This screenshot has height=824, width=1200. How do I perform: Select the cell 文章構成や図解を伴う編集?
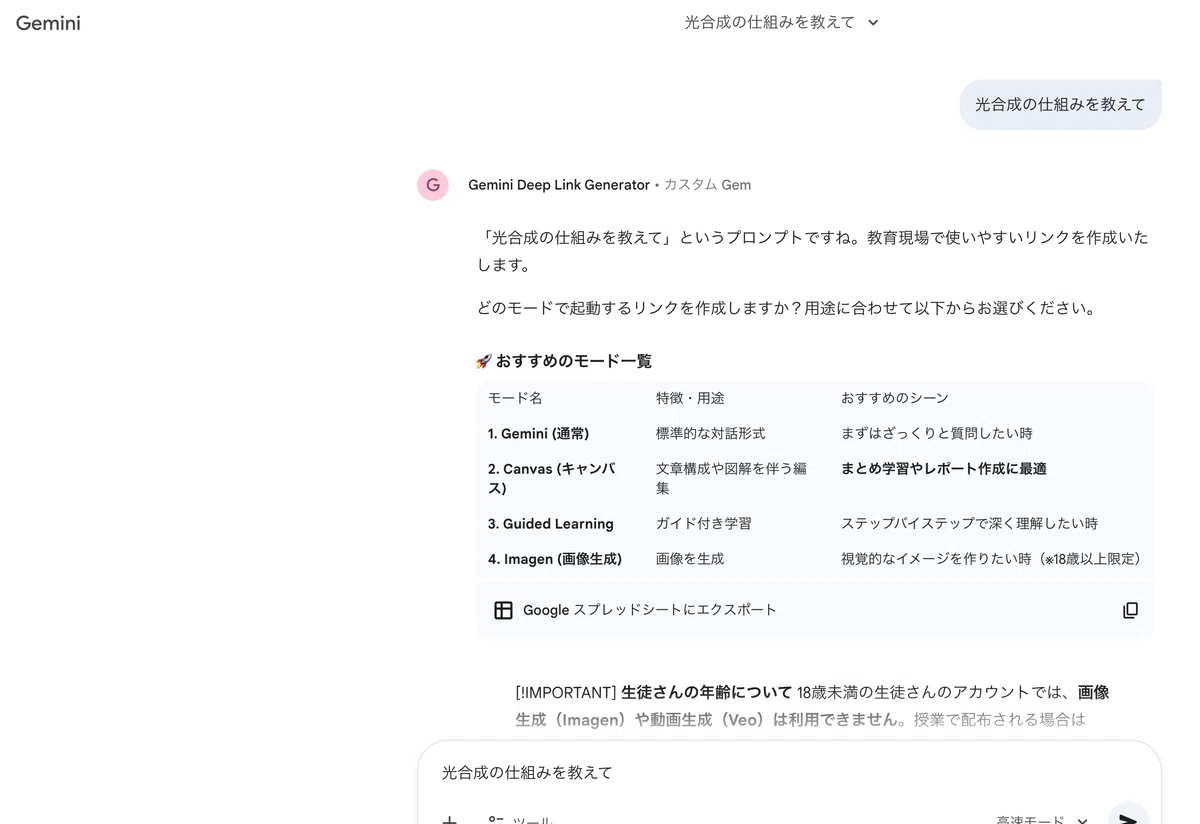731,478
